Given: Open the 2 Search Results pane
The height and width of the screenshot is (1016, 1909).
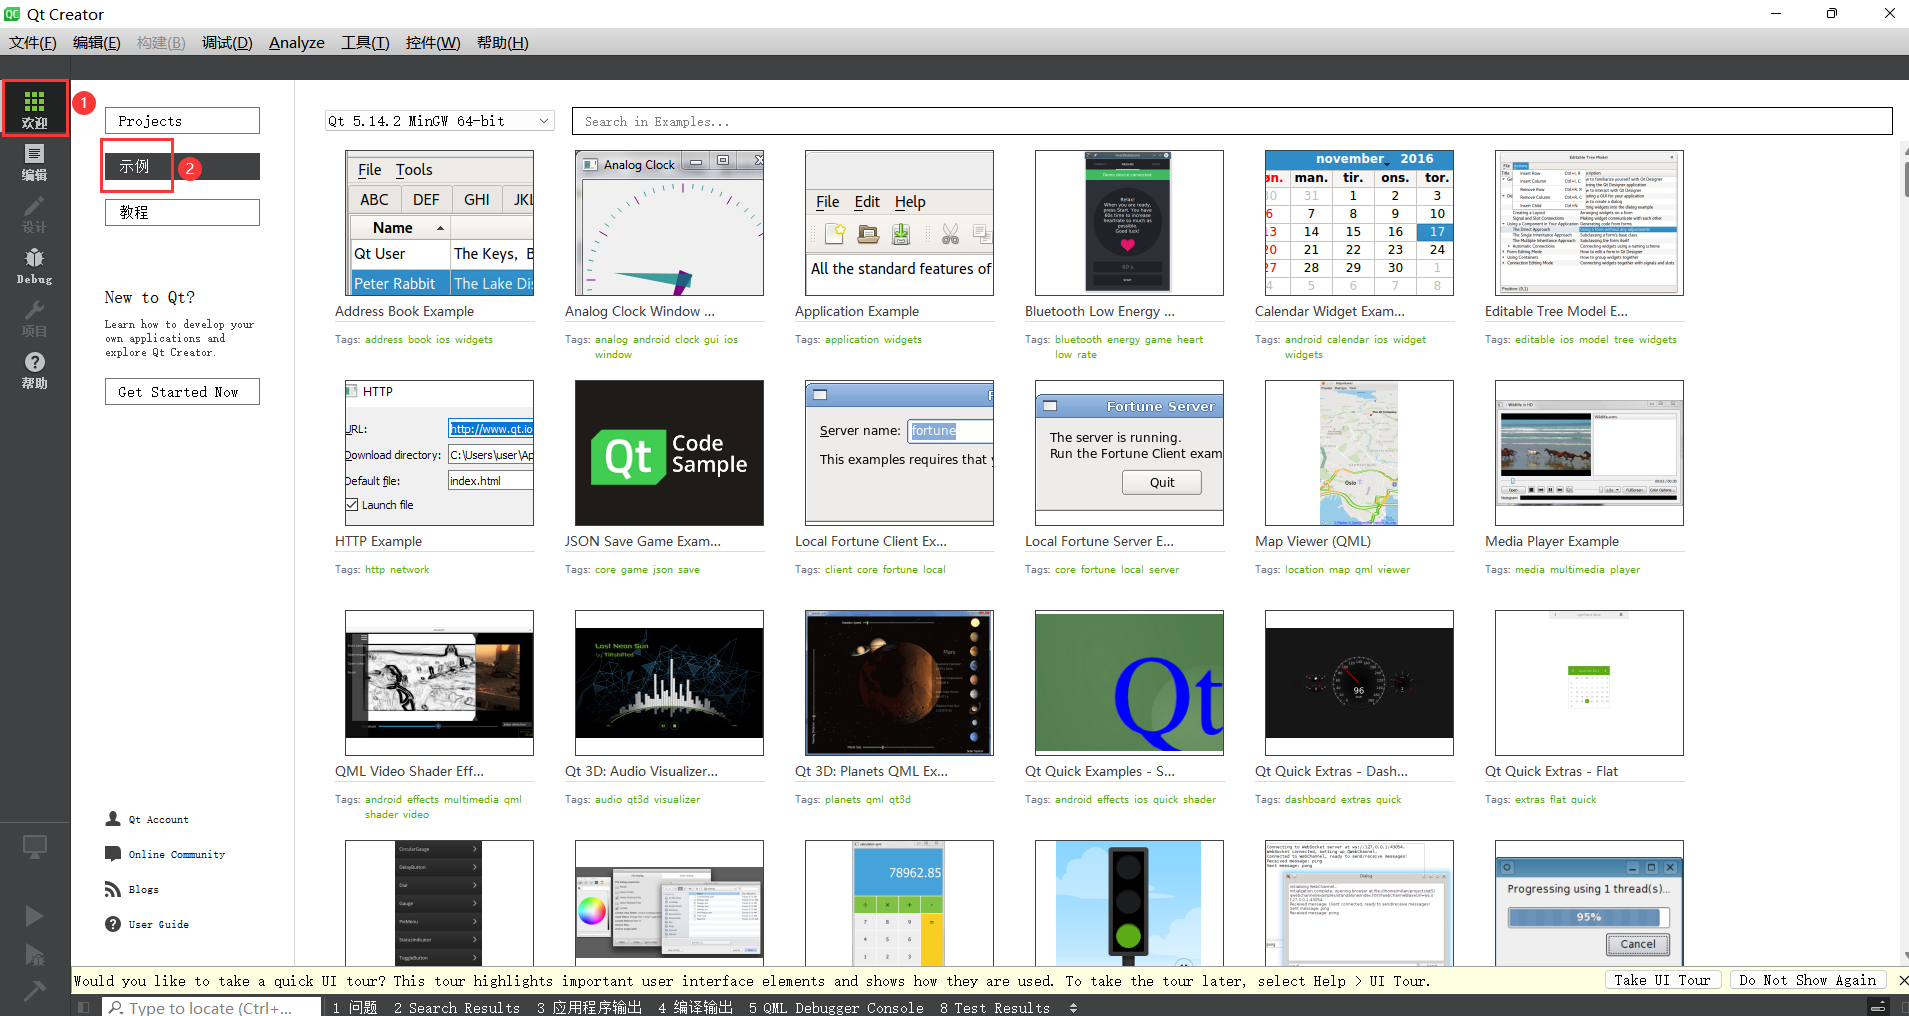Looking at the screenshot, I should (457, 1008).
